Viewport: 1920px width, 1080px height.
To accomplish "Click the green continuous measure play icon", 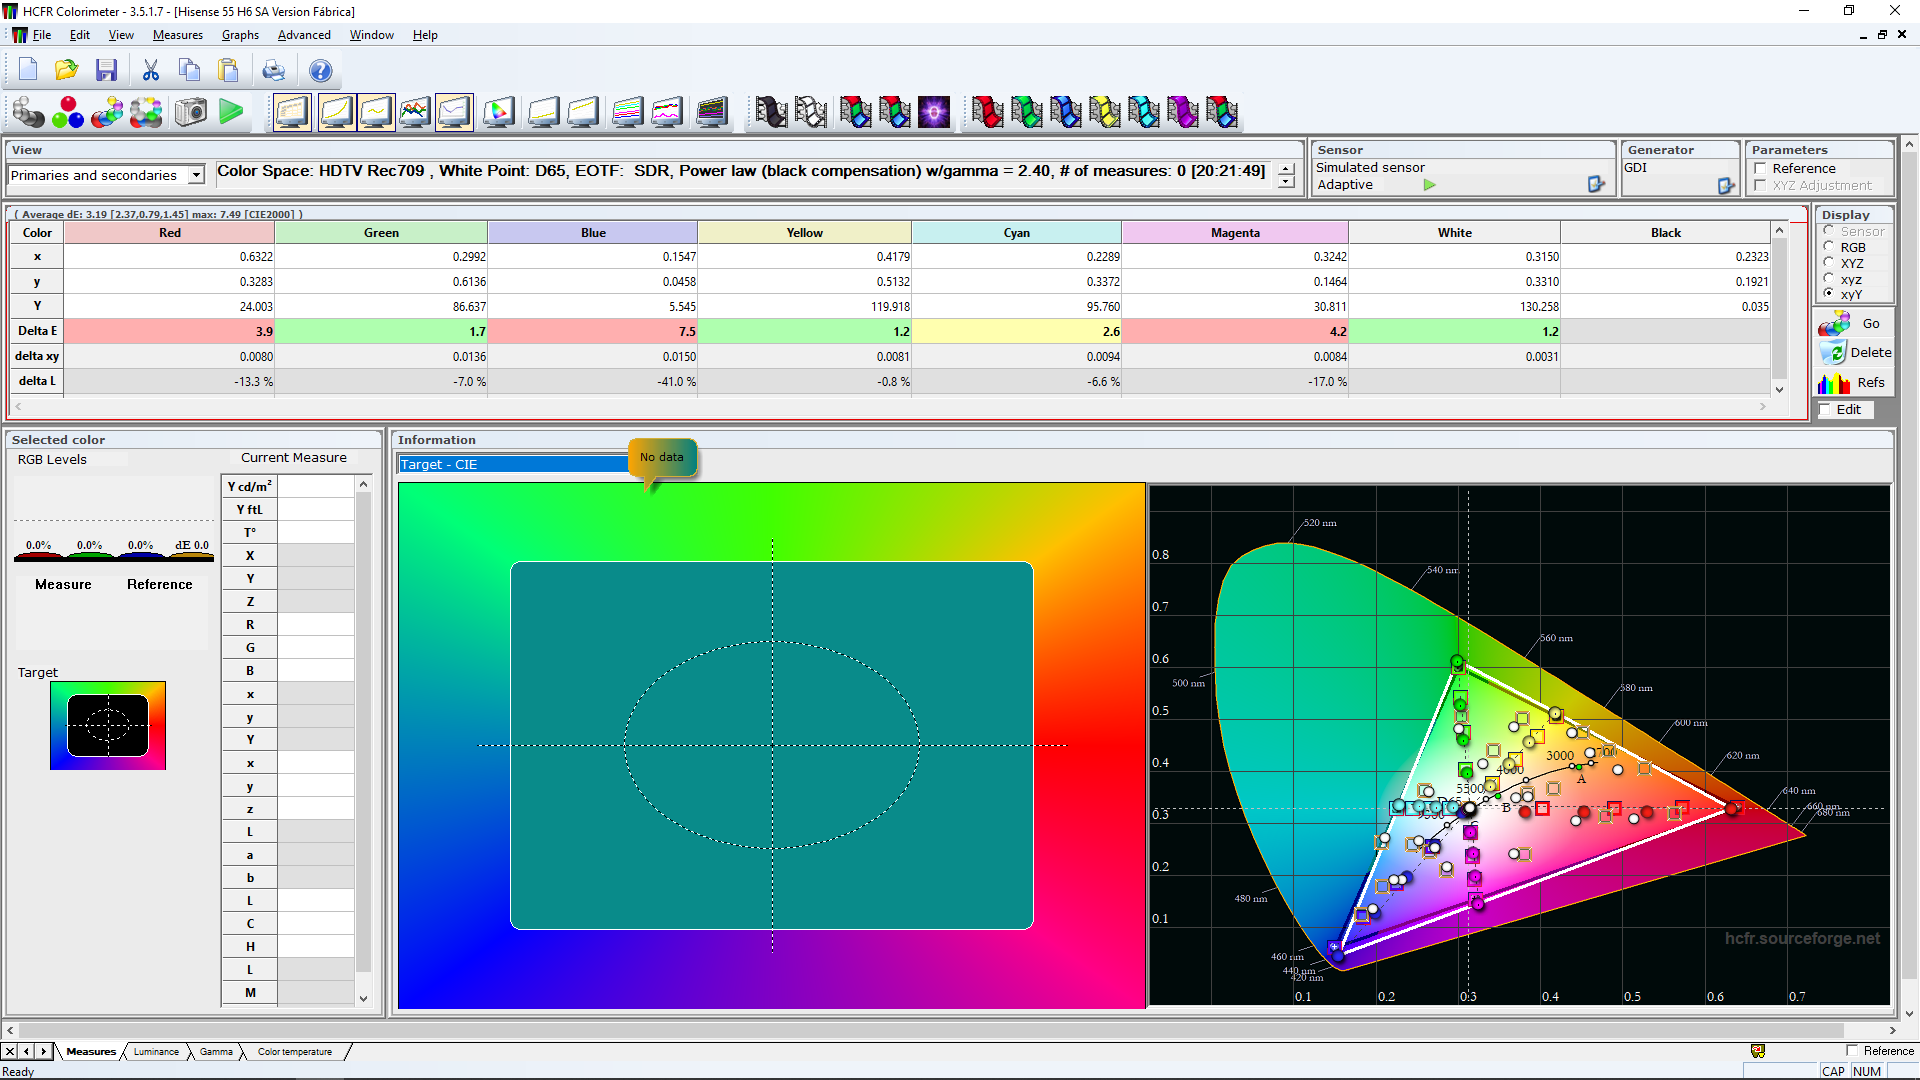I will point(231,112).
